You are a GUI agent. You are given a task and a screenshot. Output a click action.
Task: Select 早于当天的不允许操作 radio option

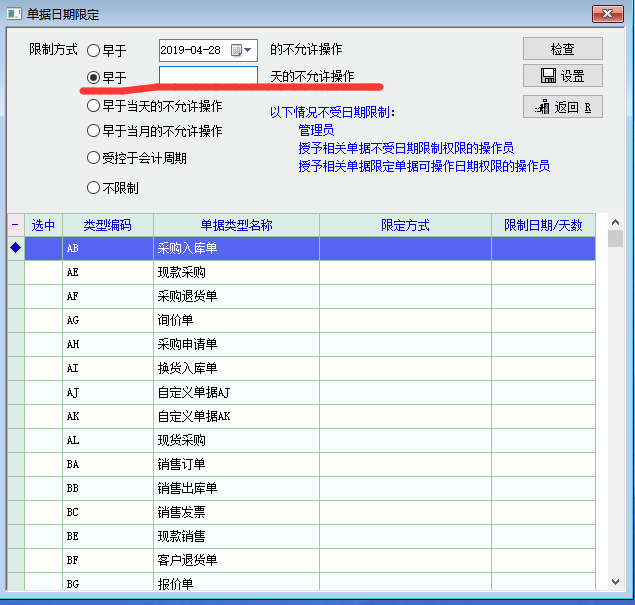94,106
